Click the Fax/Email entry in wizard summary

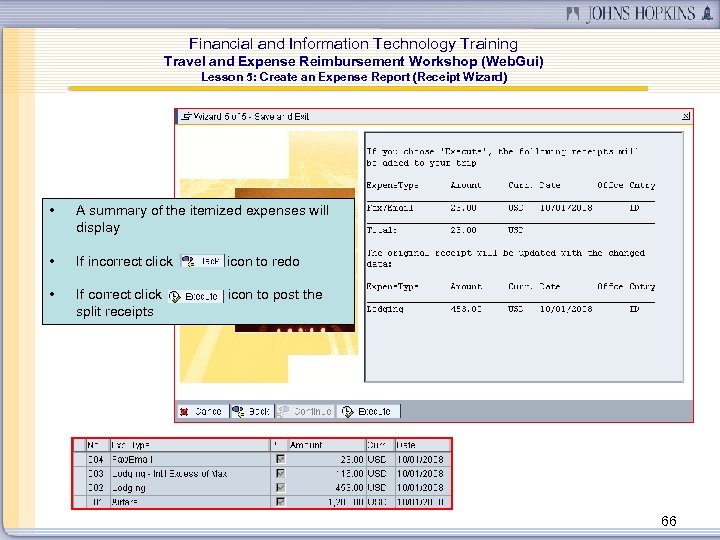pos(390,208)
